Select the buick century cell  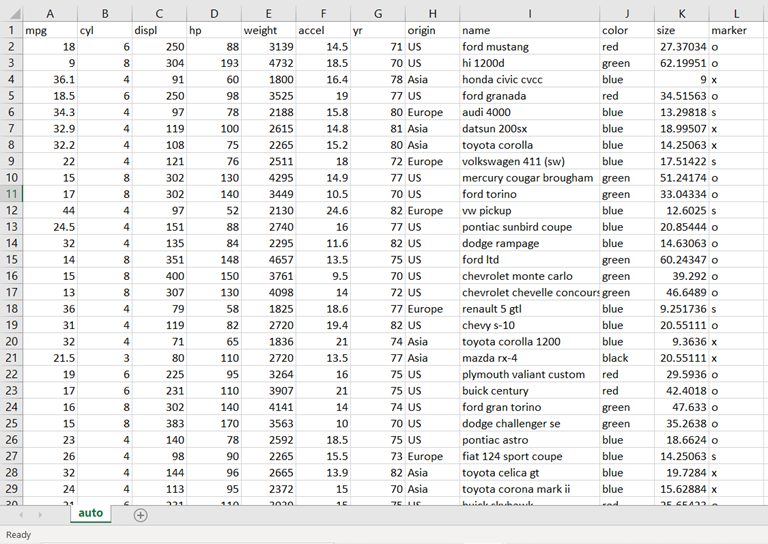[x=529, y=391]
